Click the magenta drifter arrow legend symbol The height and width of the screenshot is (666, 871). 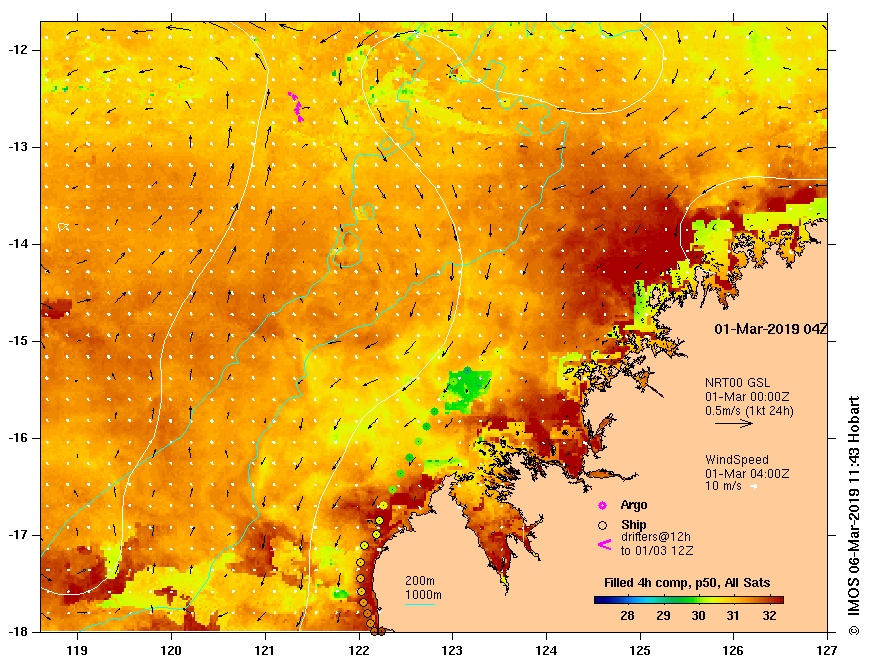coord(604,544)
